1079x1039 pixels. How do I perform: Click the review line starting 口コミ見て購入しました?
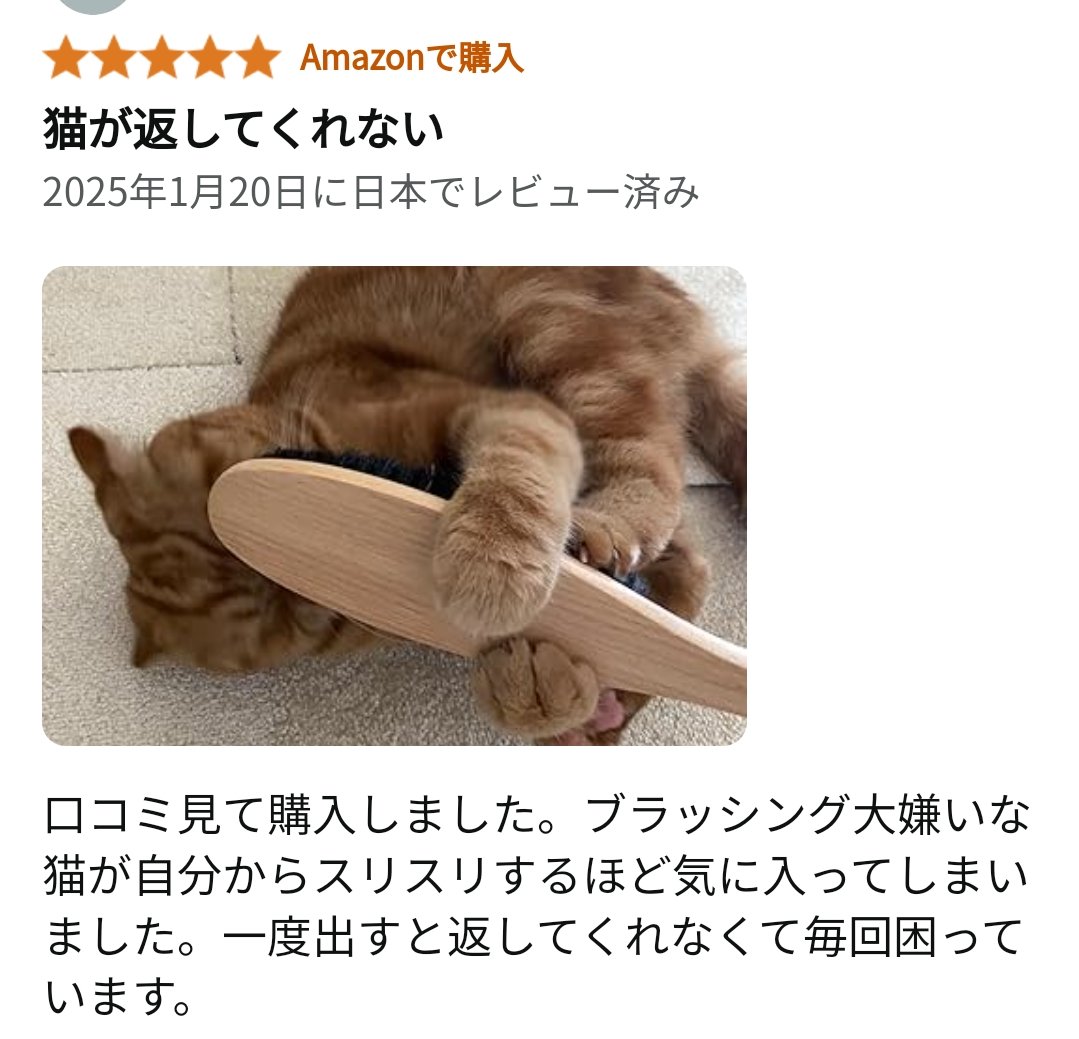[537, 815]
